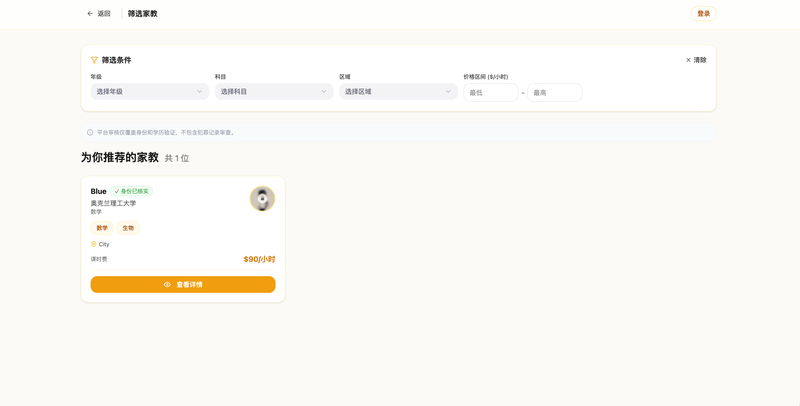Click the location pin icon
Image resolution: width=800 pixels, height=406 pixels.
tap(93, 244)
